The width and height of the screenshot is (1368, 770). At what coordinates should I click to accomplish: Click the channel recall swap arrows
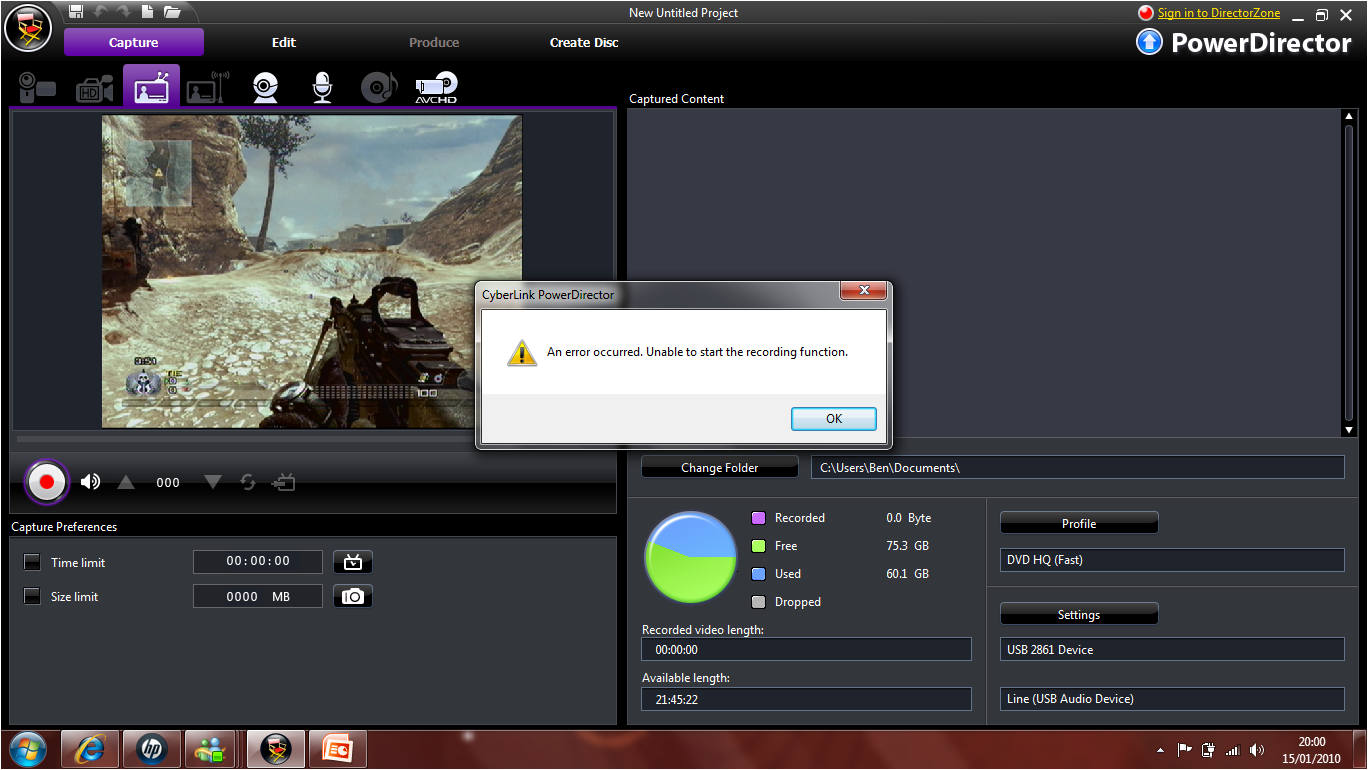[x=248, y=482]
